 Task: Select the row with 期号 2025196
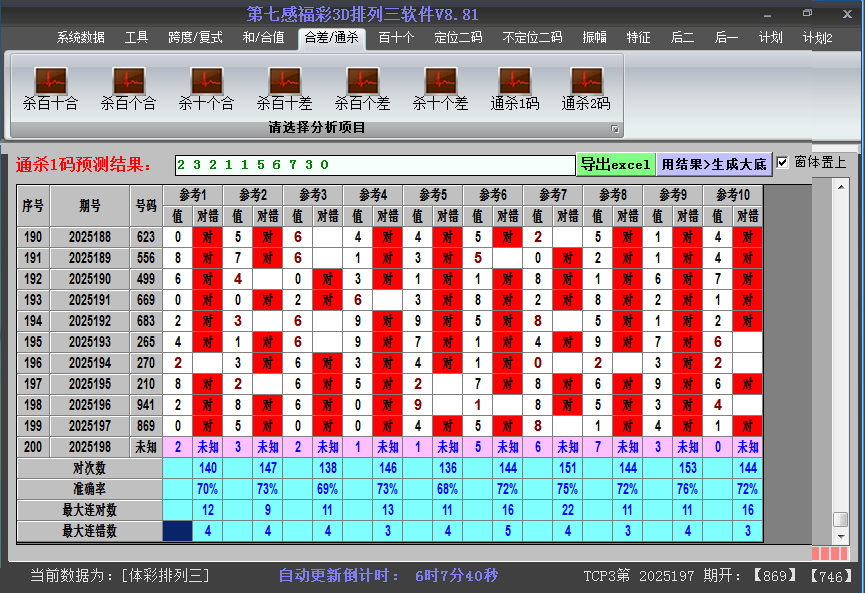click(389, 405)
